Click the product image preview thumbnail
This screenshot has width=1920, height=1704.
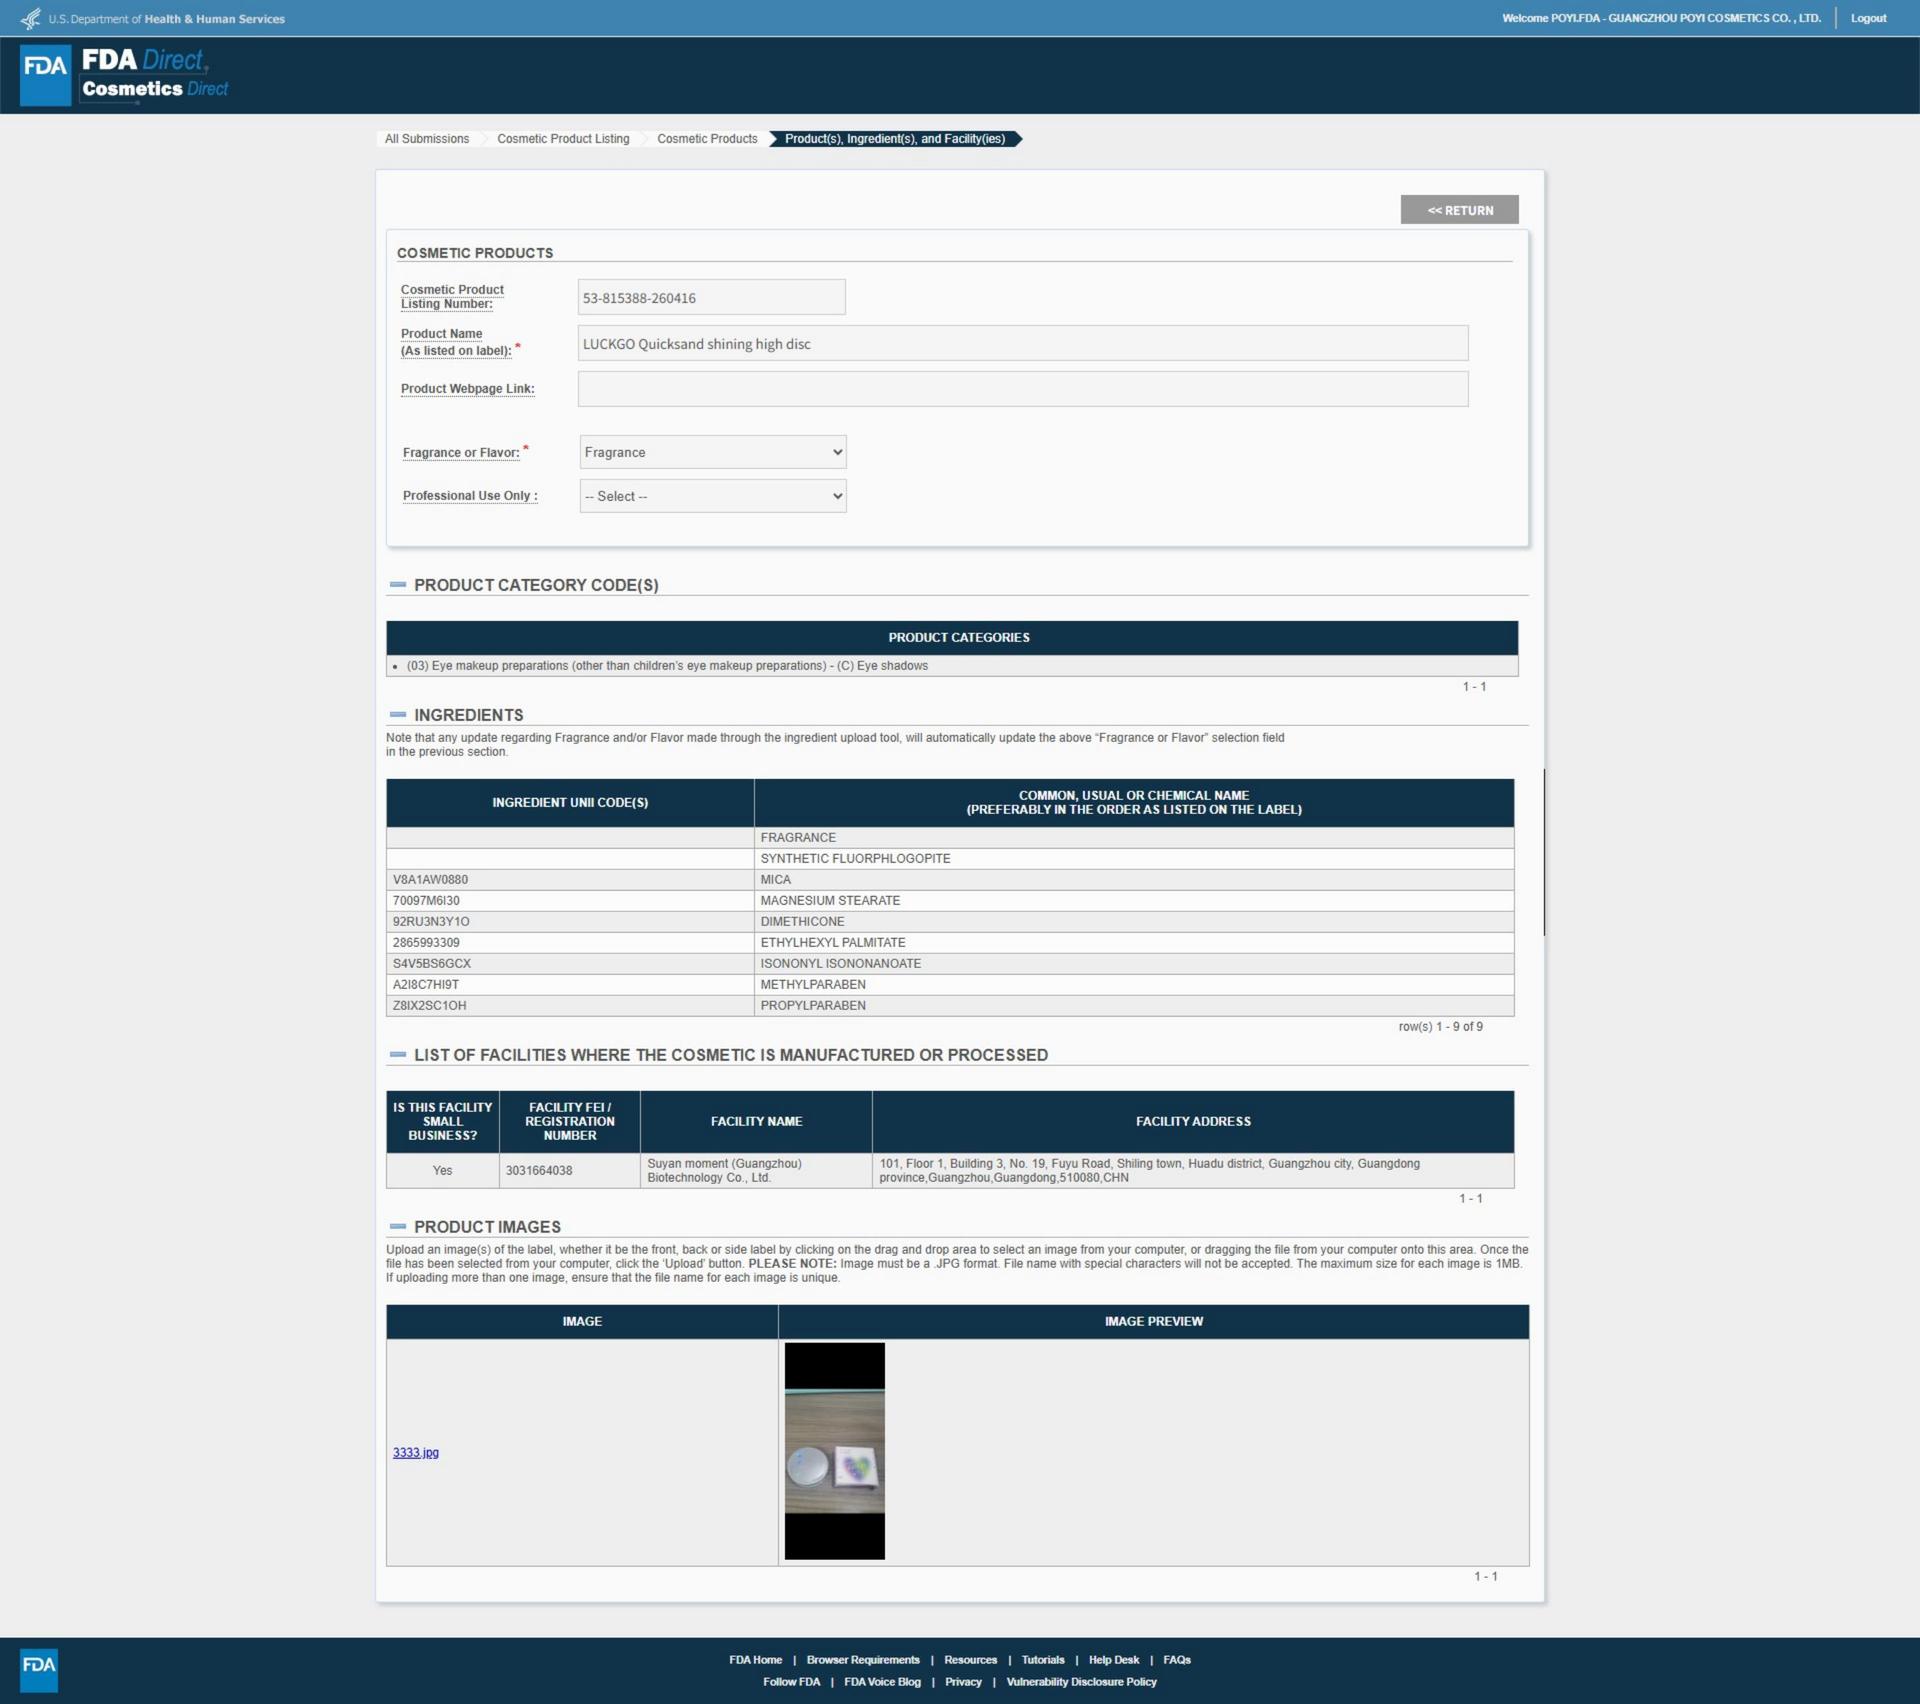834,1451
